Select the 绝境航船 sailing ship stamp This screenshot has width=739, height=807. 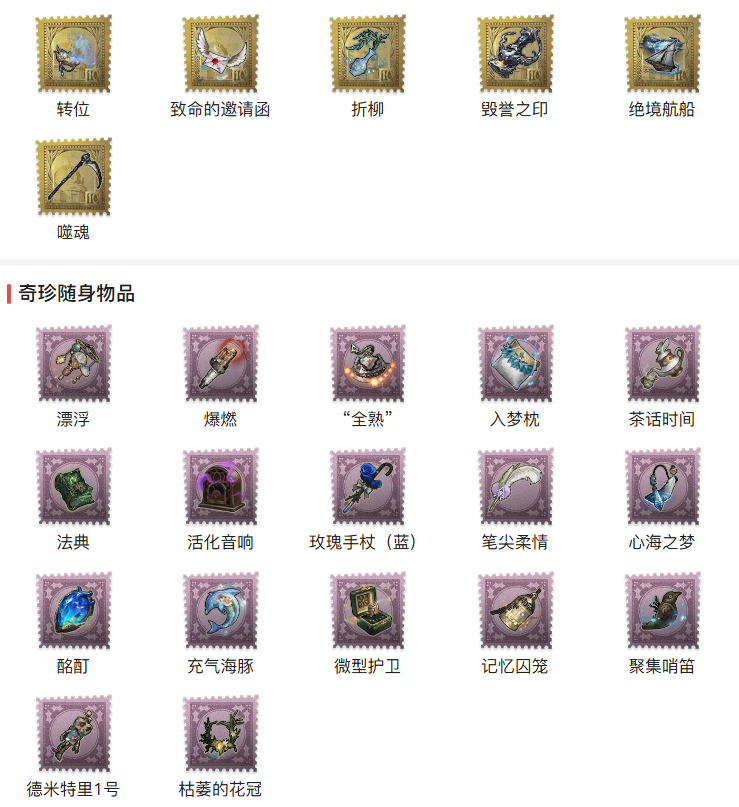click(662, 54)
